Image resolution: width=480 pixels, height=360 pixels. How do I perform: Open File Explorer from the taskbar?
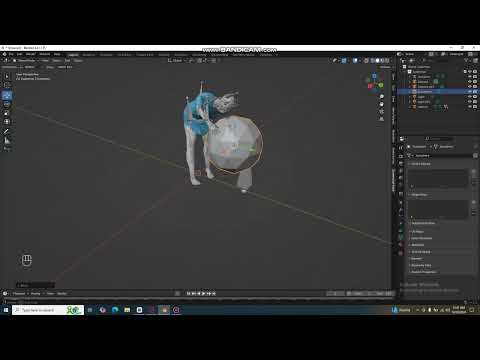coord(127,310)
